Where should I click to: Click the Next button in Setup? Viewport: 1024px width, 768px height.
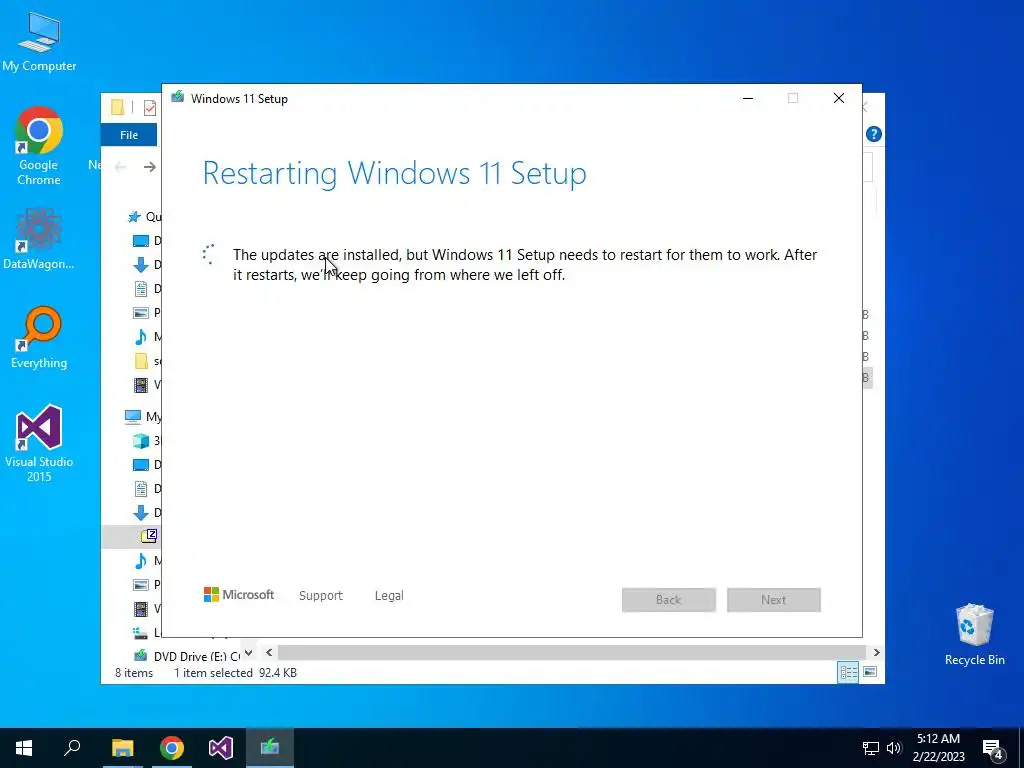coord(774,600)
